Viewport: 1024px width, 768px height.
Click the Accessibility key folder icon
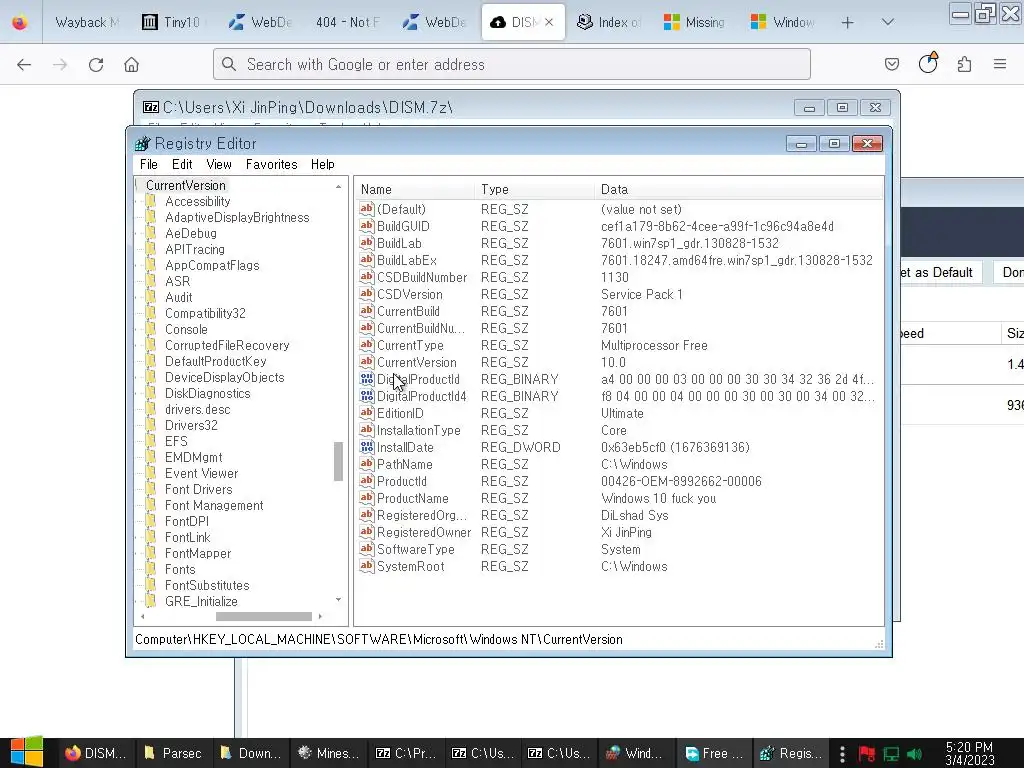[x=151, y=201]
